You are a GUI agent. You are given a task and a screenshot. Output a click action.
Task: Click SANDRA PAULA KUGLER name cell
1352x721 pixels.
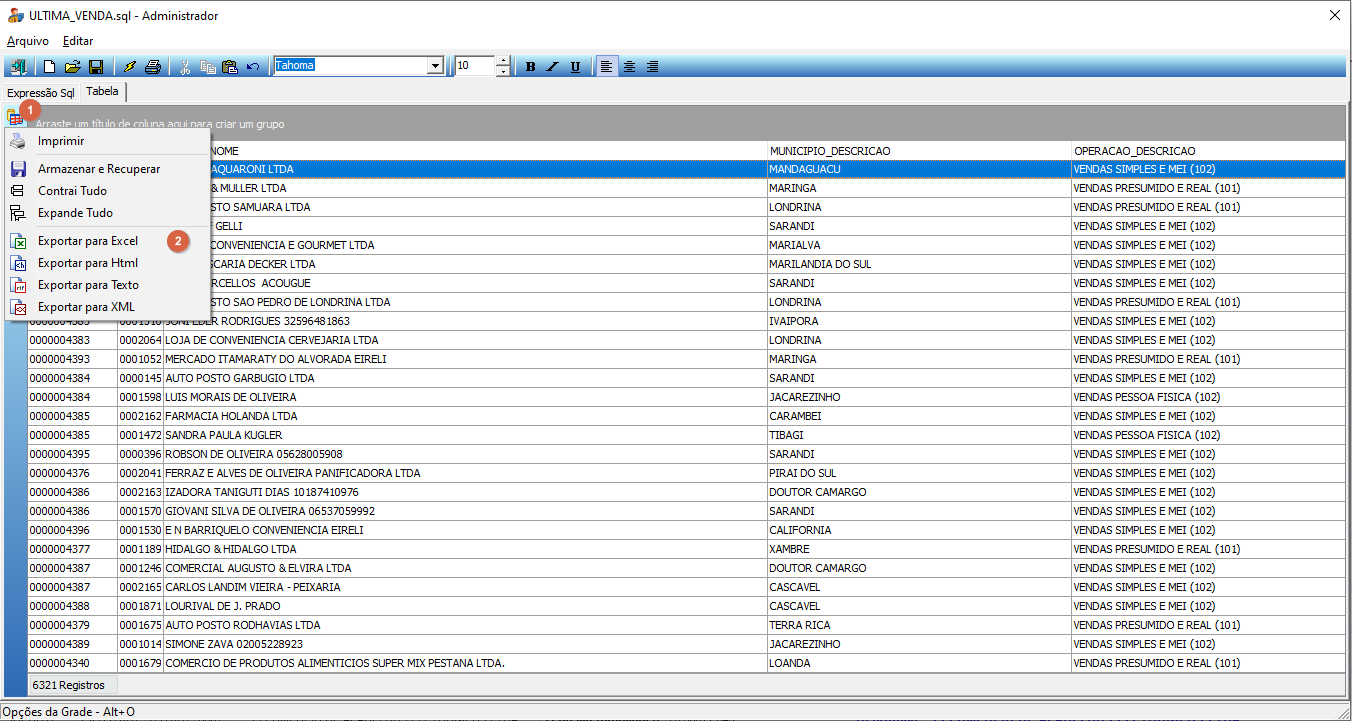point(465,436)
